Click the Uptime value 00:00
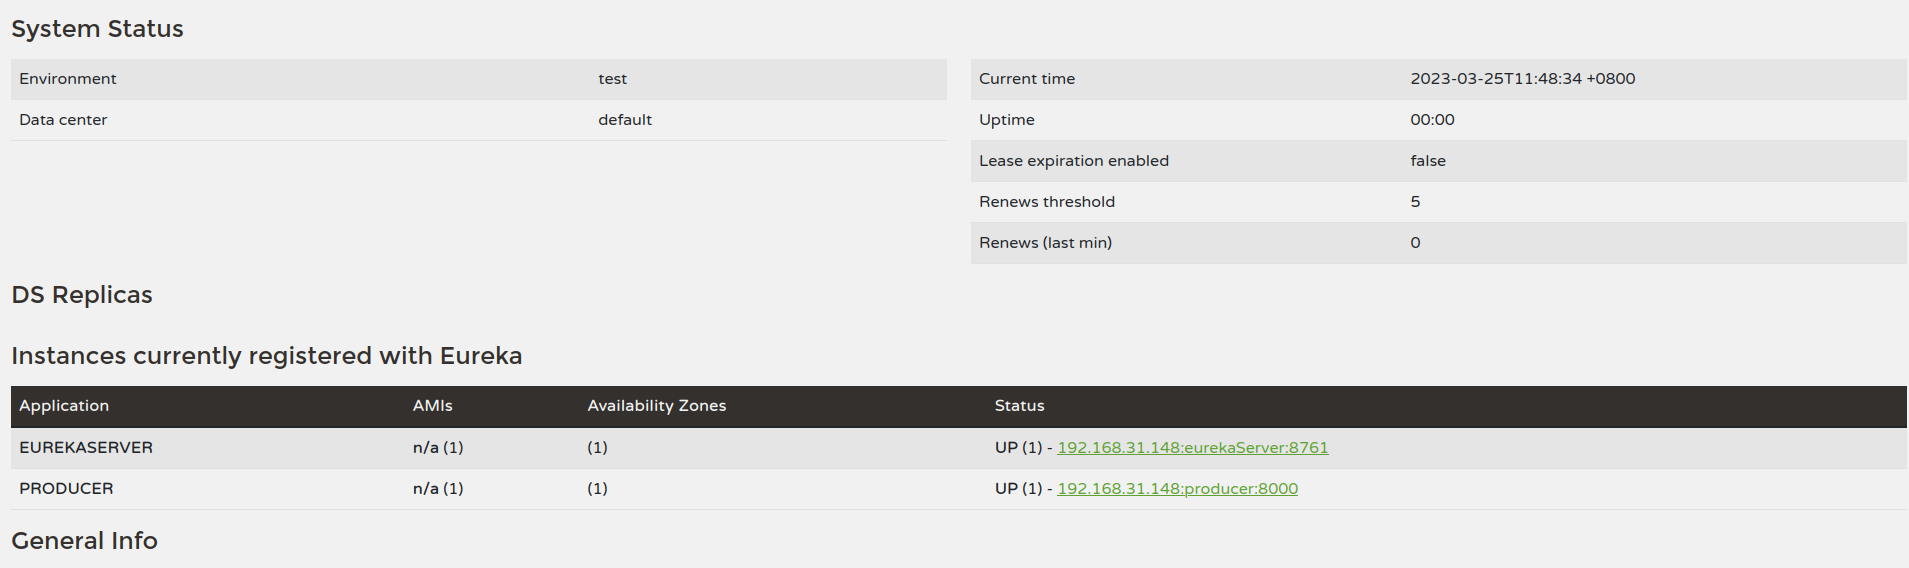The image size is (1909, 568). 1432,120
